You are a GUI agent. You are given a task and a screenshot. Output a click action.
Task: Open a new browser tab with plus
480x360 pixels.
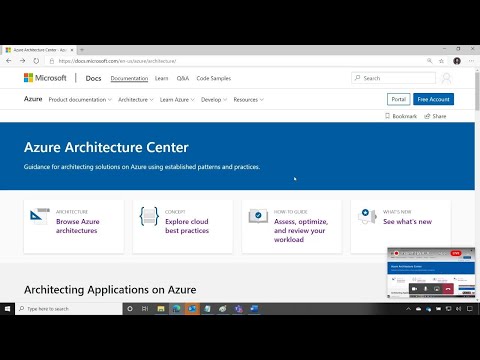click(x=82, y=50)
